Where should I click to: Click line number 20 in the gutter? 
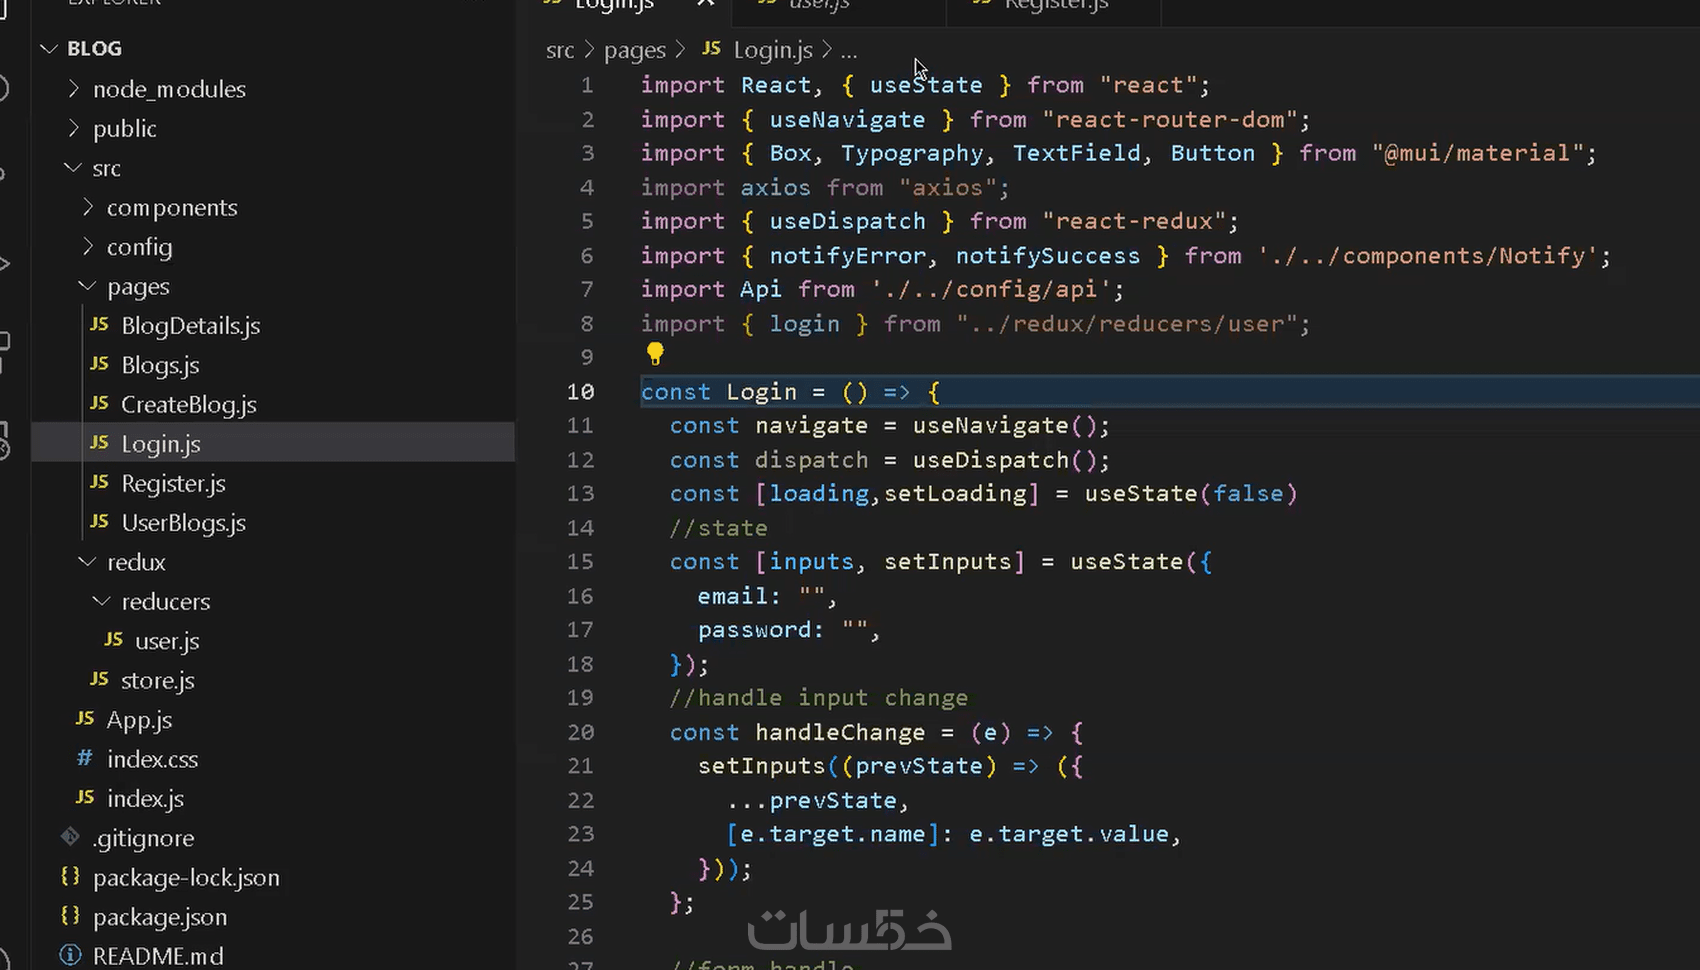tap(580, 731)
